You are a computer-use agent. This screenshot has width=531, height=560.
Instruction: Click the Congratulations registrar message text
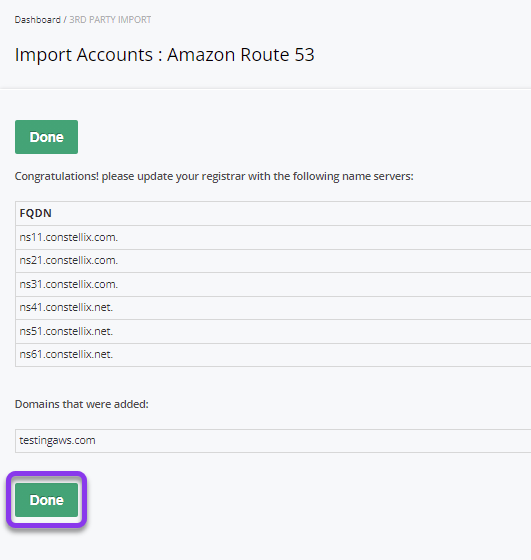(x=214, y=176)
